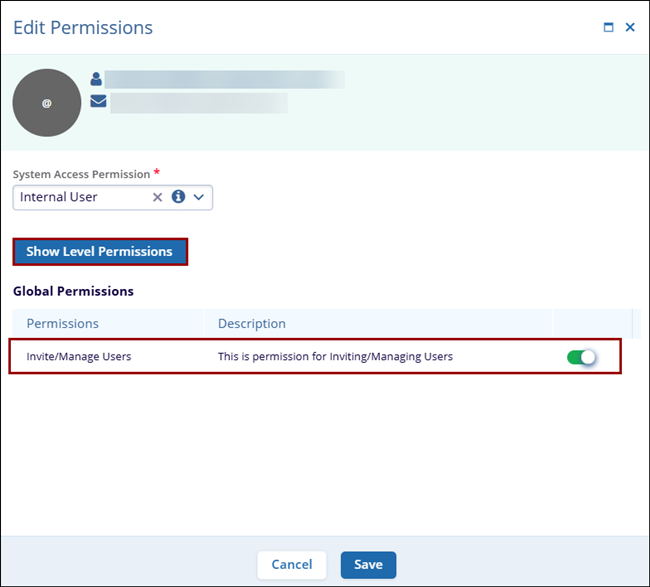Click the System Access Permission label
This screenshot has height=587, width=650.
click(x=81, y=174)
